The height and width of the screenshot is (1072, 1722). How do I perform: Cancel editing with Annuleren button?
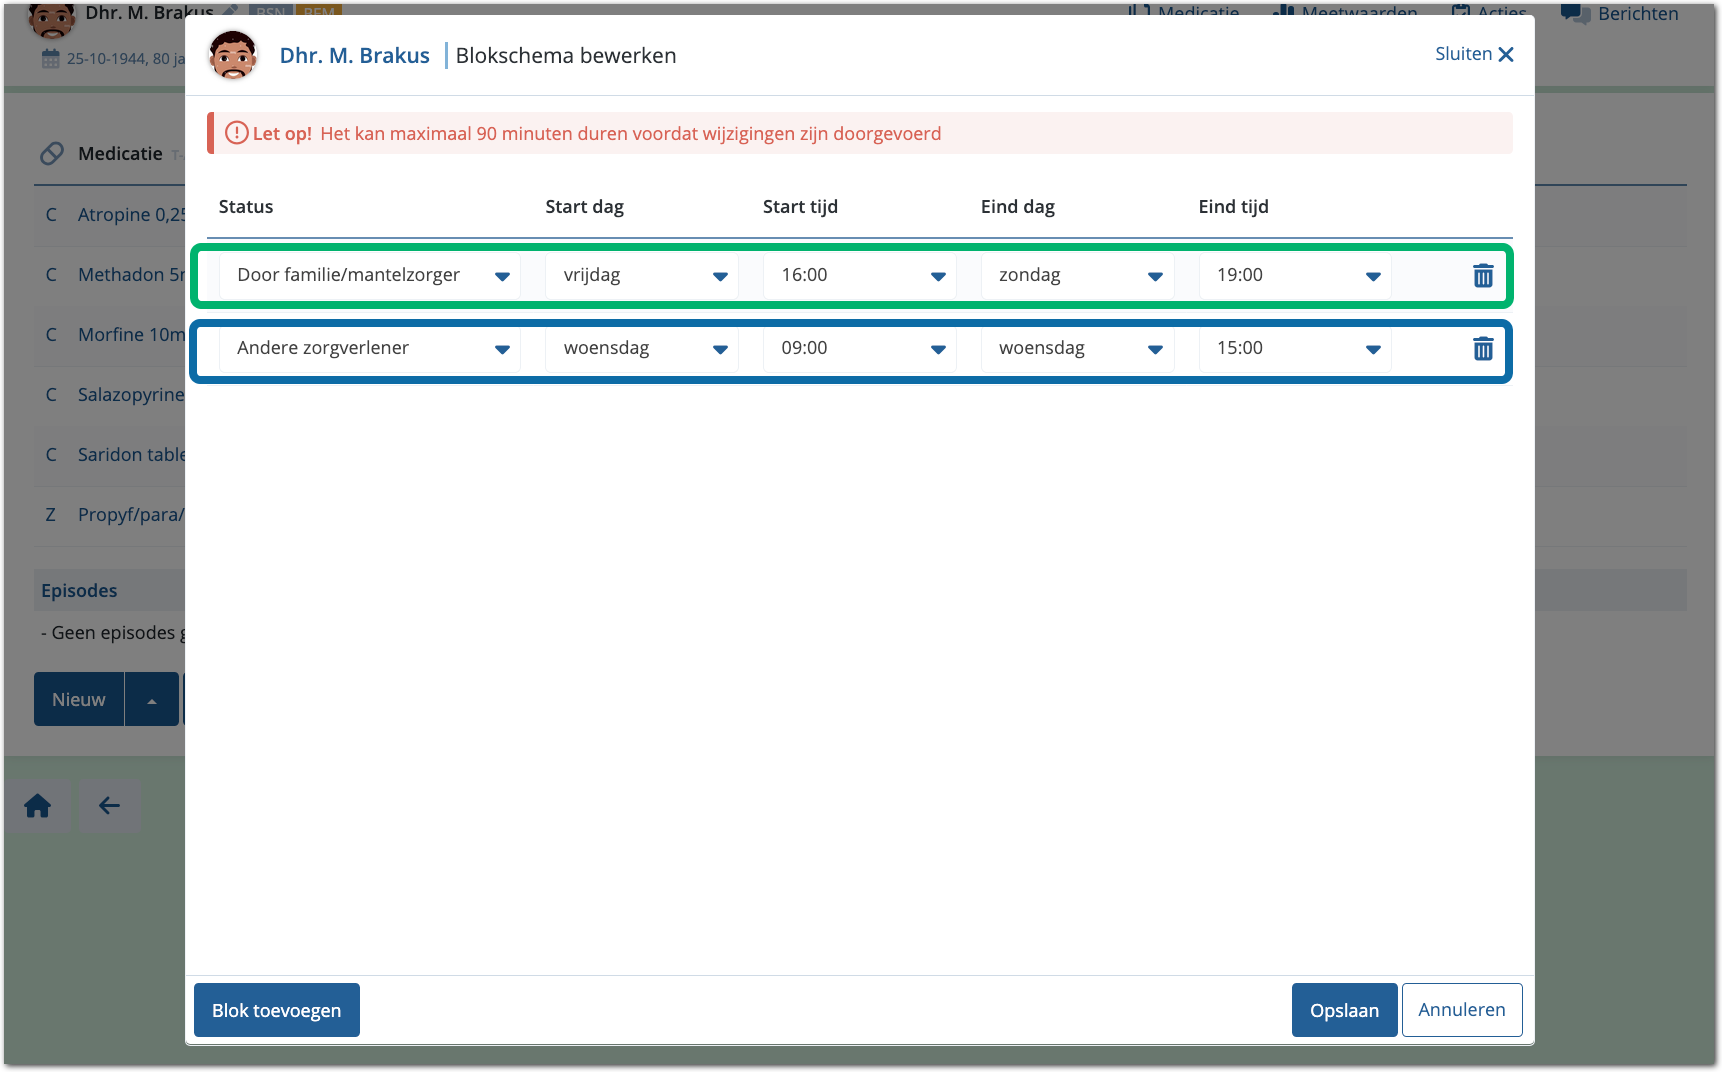1461,1010
